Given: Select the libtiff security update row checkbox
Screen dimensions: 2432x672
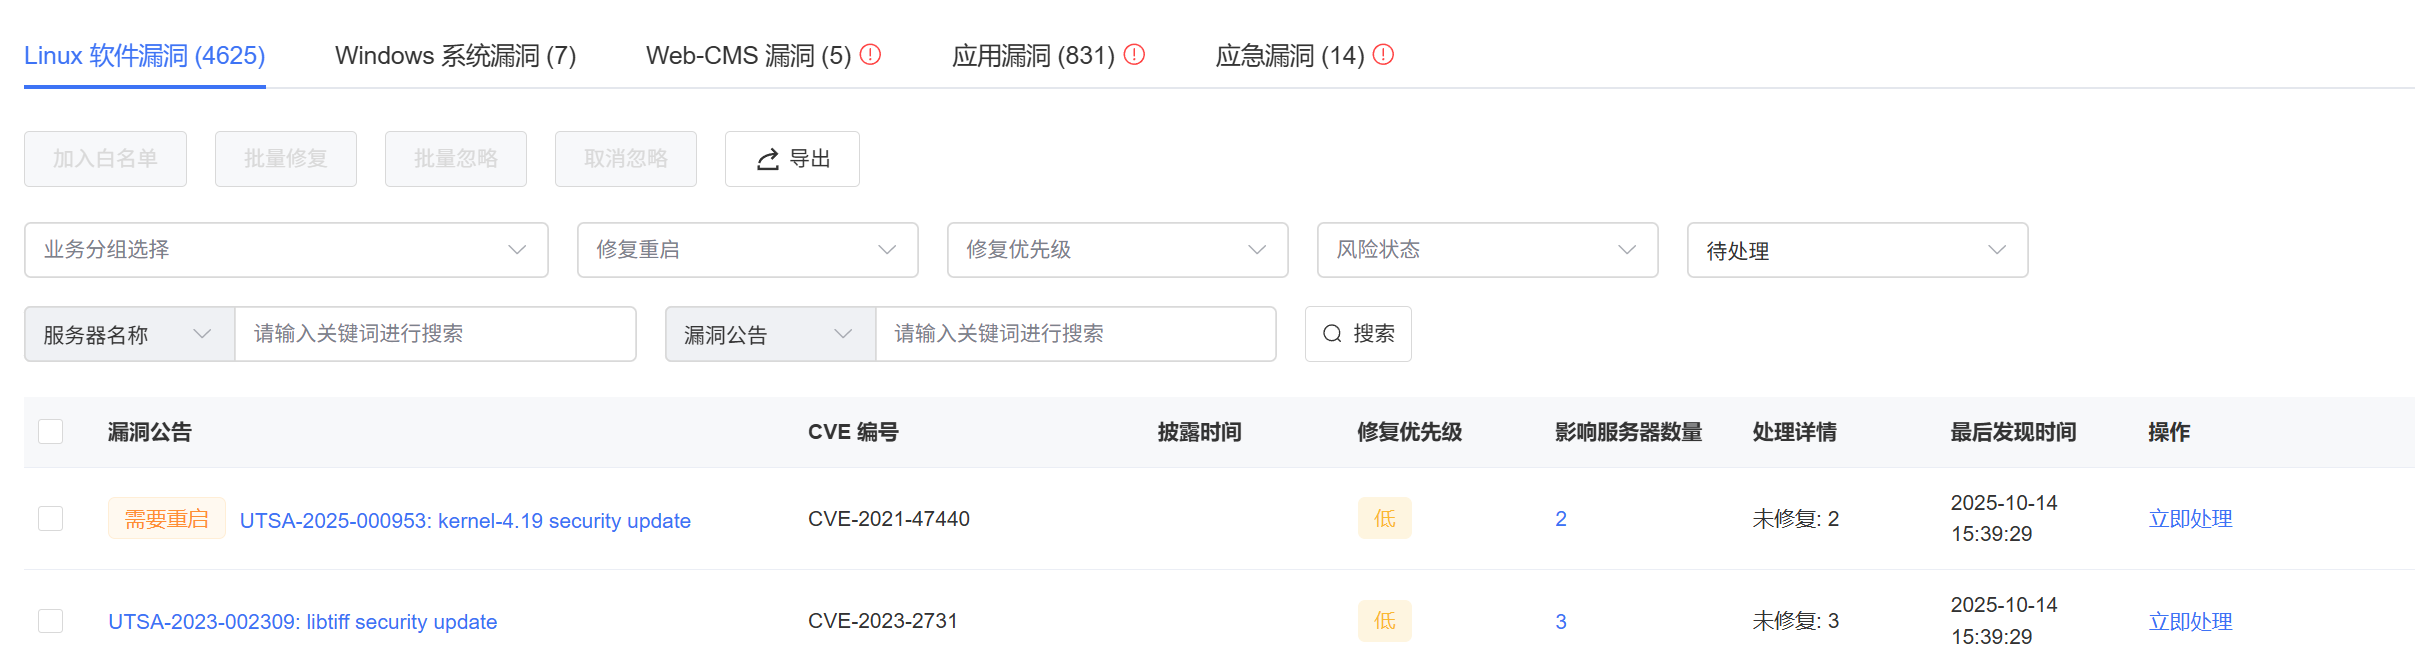Looking at the screenshot, I should [x=50, y=621].
